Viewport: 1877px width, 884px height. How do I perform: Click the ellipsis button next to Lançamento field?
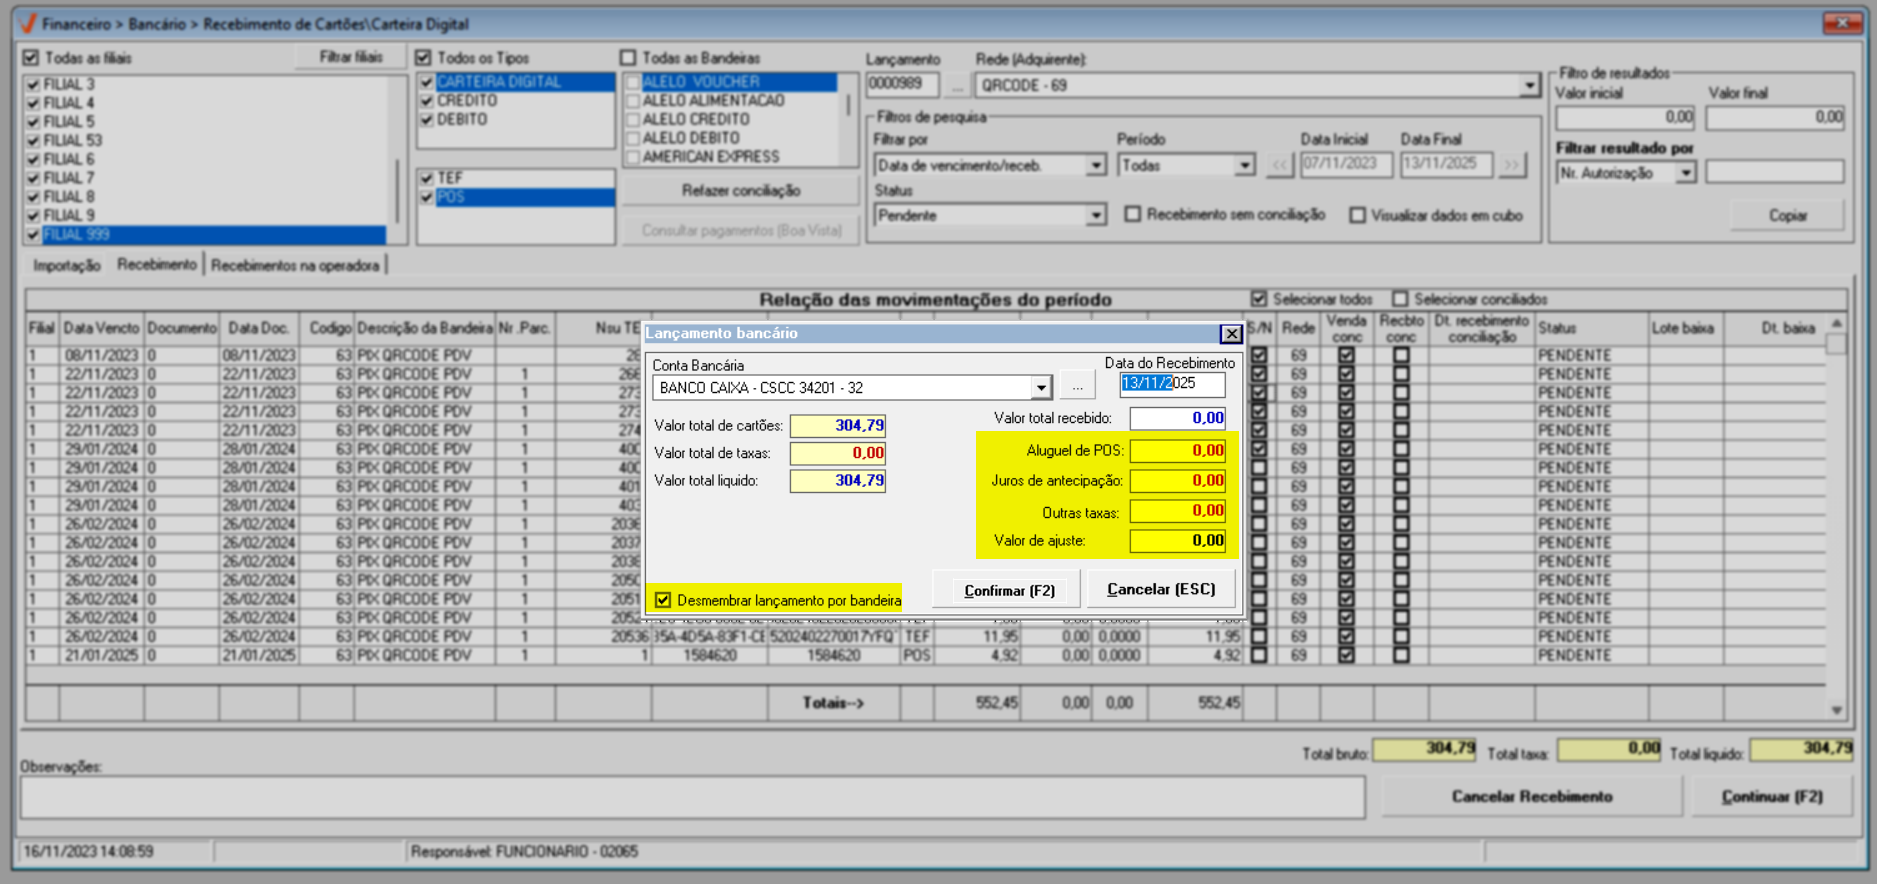(957, 86)
